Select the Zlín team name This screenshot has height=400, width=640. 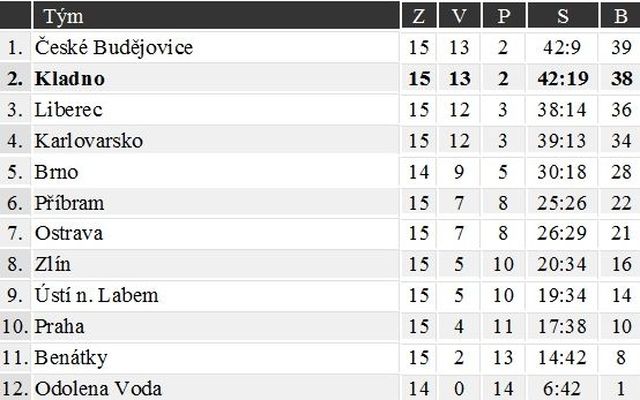point(53,264)
